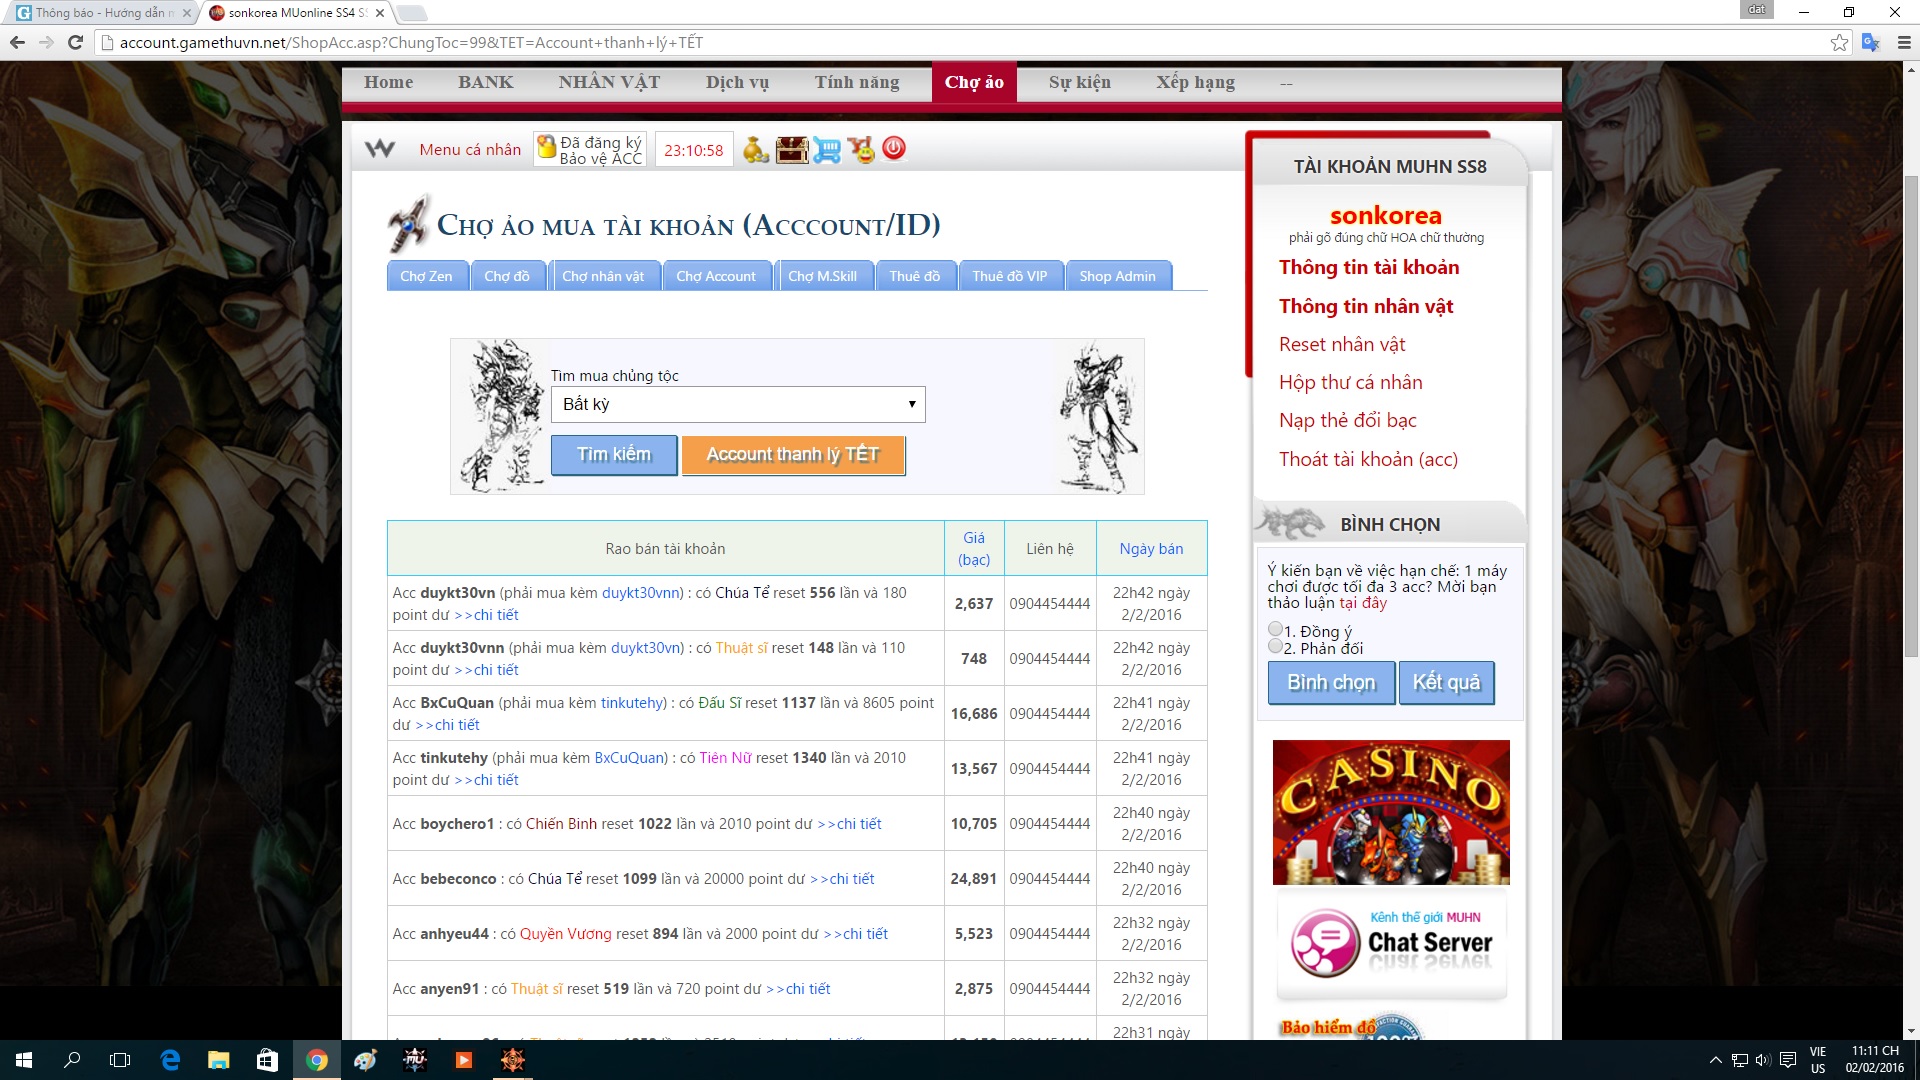Select the "Phản đối" poll option

pos(1275,647)
